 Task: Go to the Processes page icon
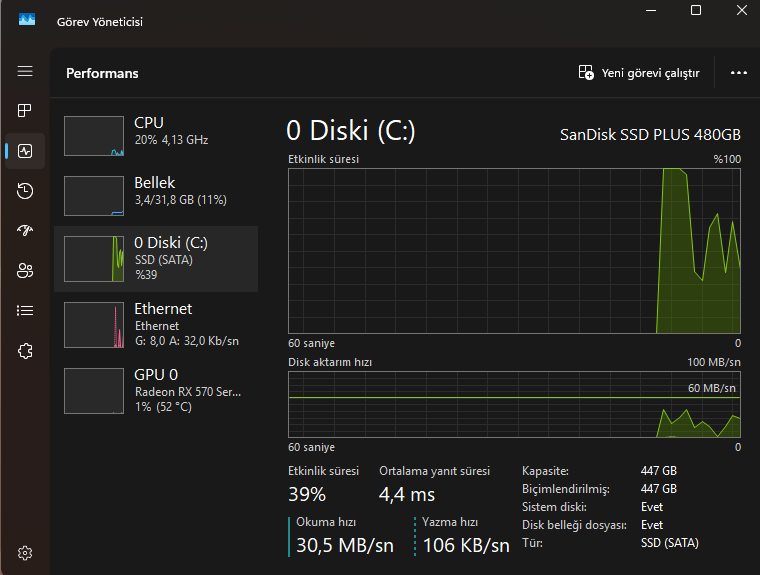click(25, 111)
